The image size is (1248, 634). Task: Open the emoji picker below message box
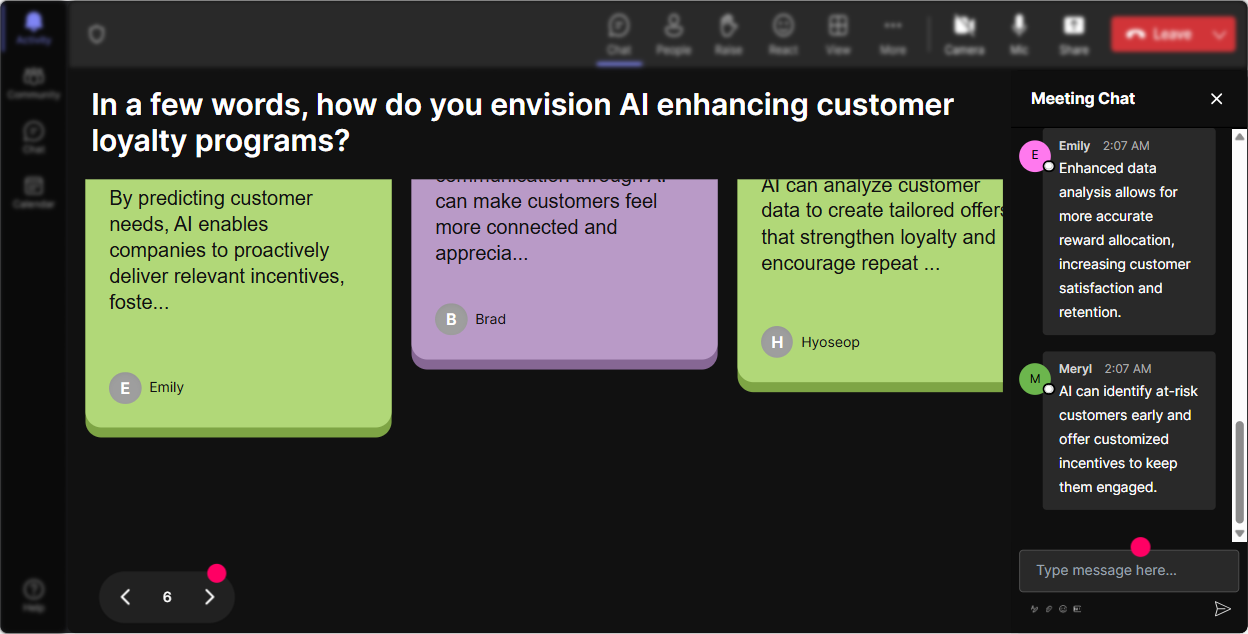1063,608
